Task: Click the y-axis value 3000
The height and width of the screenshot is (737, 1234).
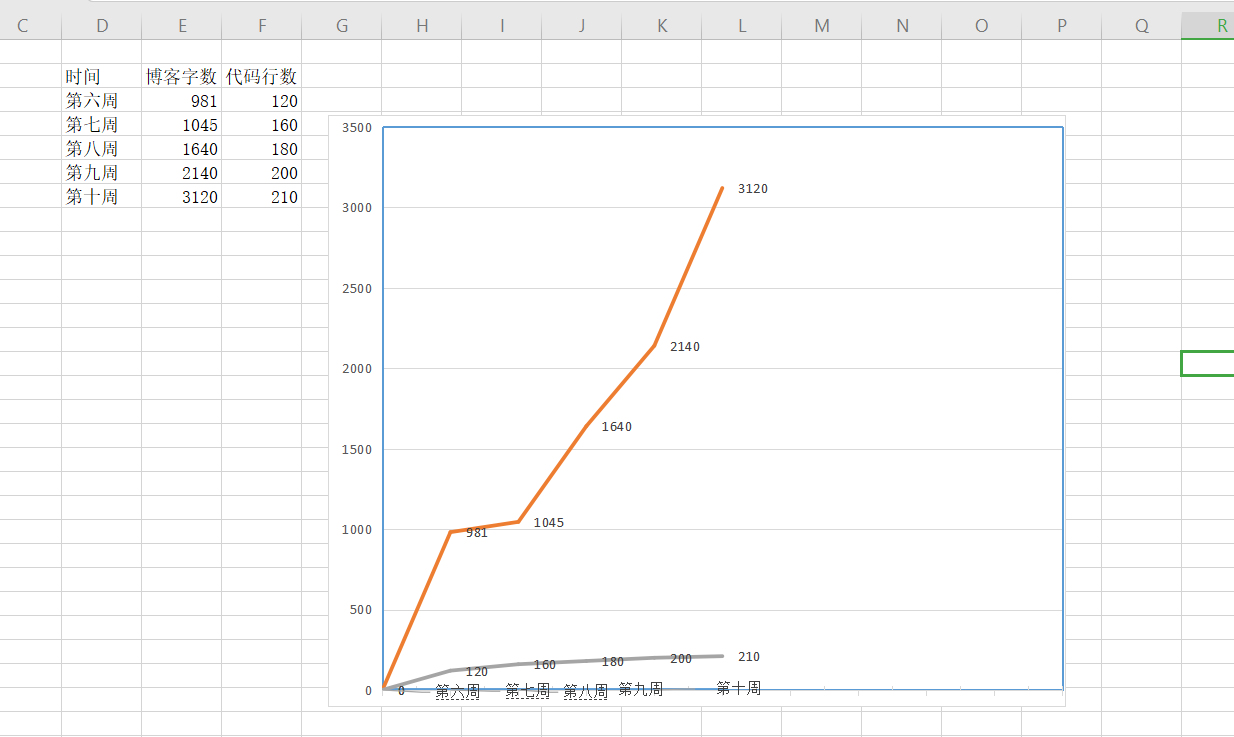Action: point(357,208)
